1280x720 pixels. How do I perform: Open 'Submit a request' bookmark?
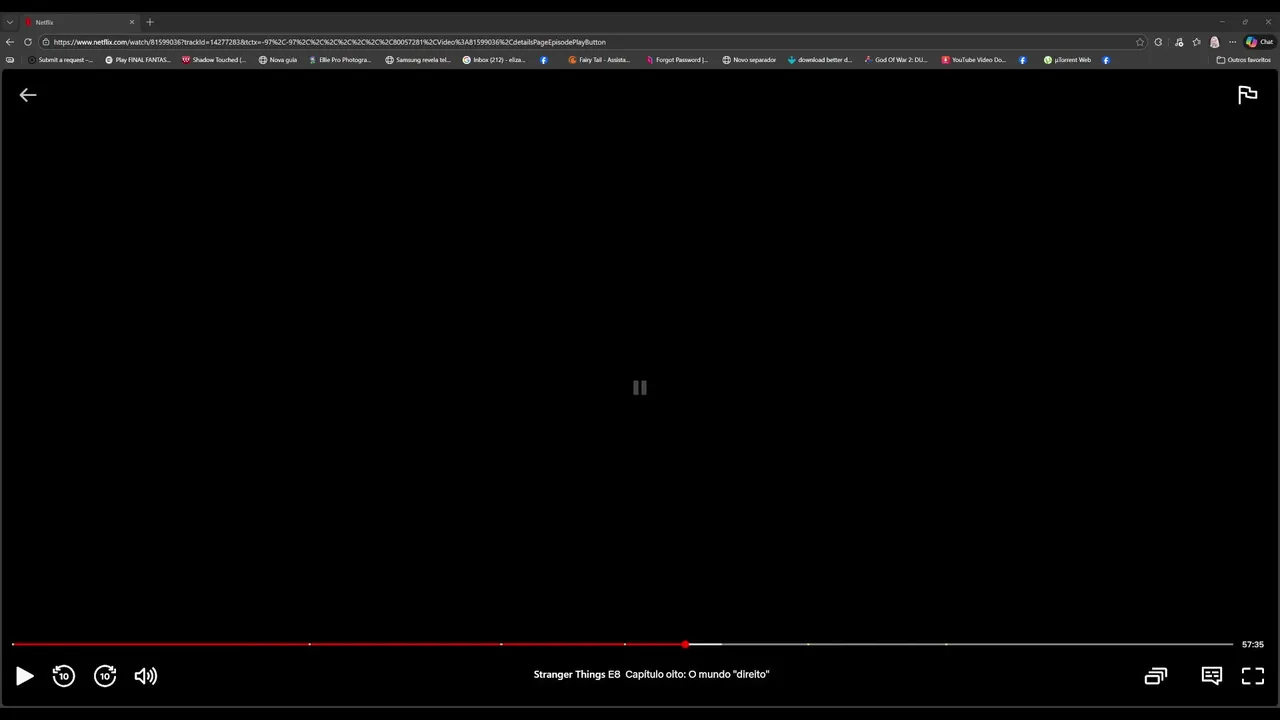pyautogui.click(x=60, y=60)
